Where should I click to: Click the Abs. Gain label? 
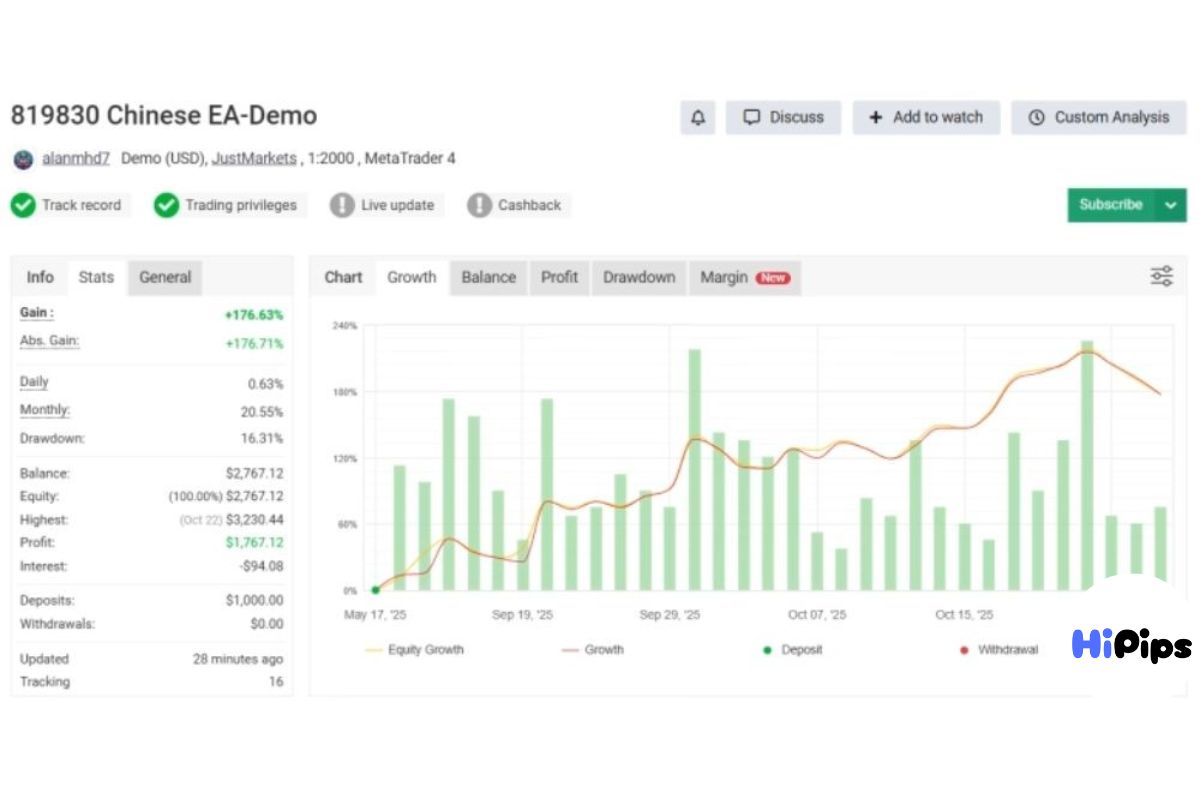[x=49, y=341]
